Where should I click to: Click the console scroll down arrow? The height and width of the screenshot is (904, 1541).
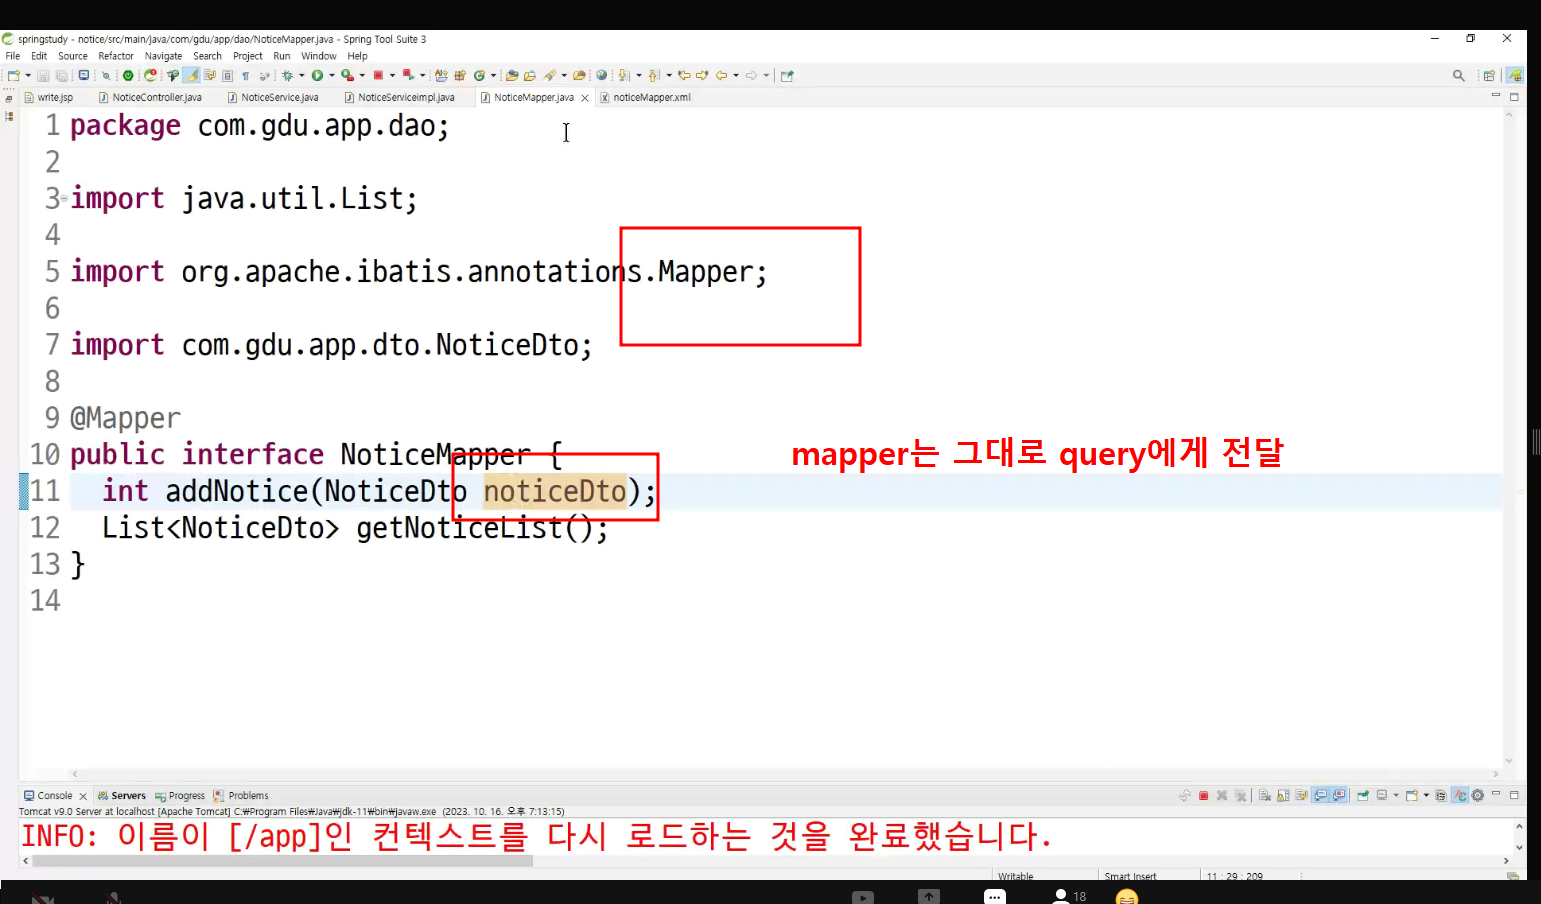click(x=1519, y=847)
